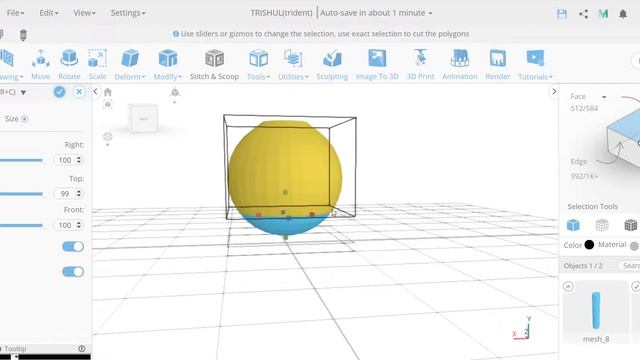This screenshot has height=360, width=640.
Task: Click the perspective view icon
Action: (175, 93)
